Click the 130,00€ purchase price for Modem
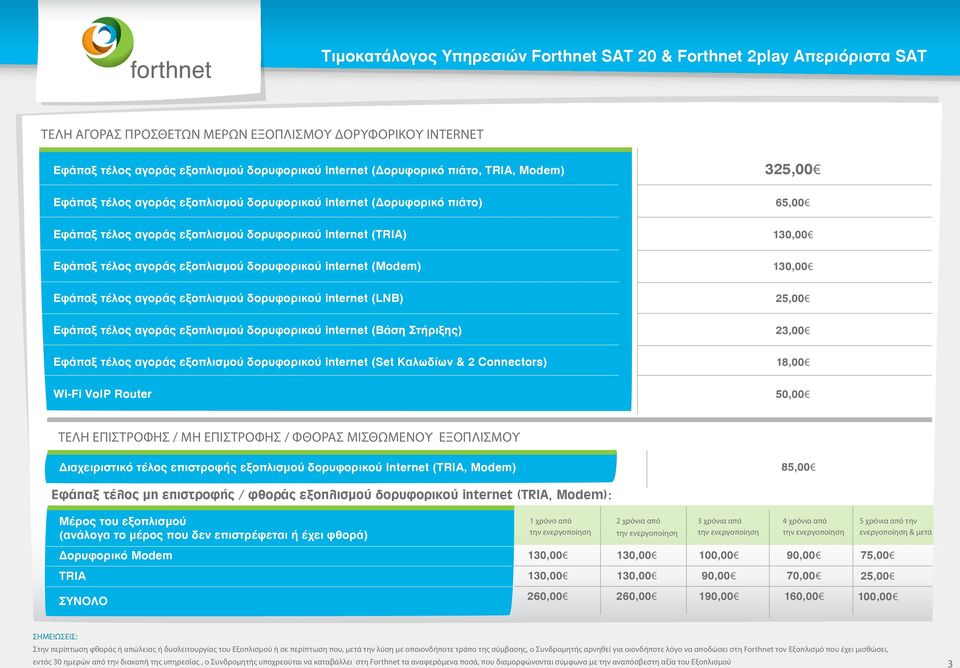The image size is (960, 668). [793, 266]
